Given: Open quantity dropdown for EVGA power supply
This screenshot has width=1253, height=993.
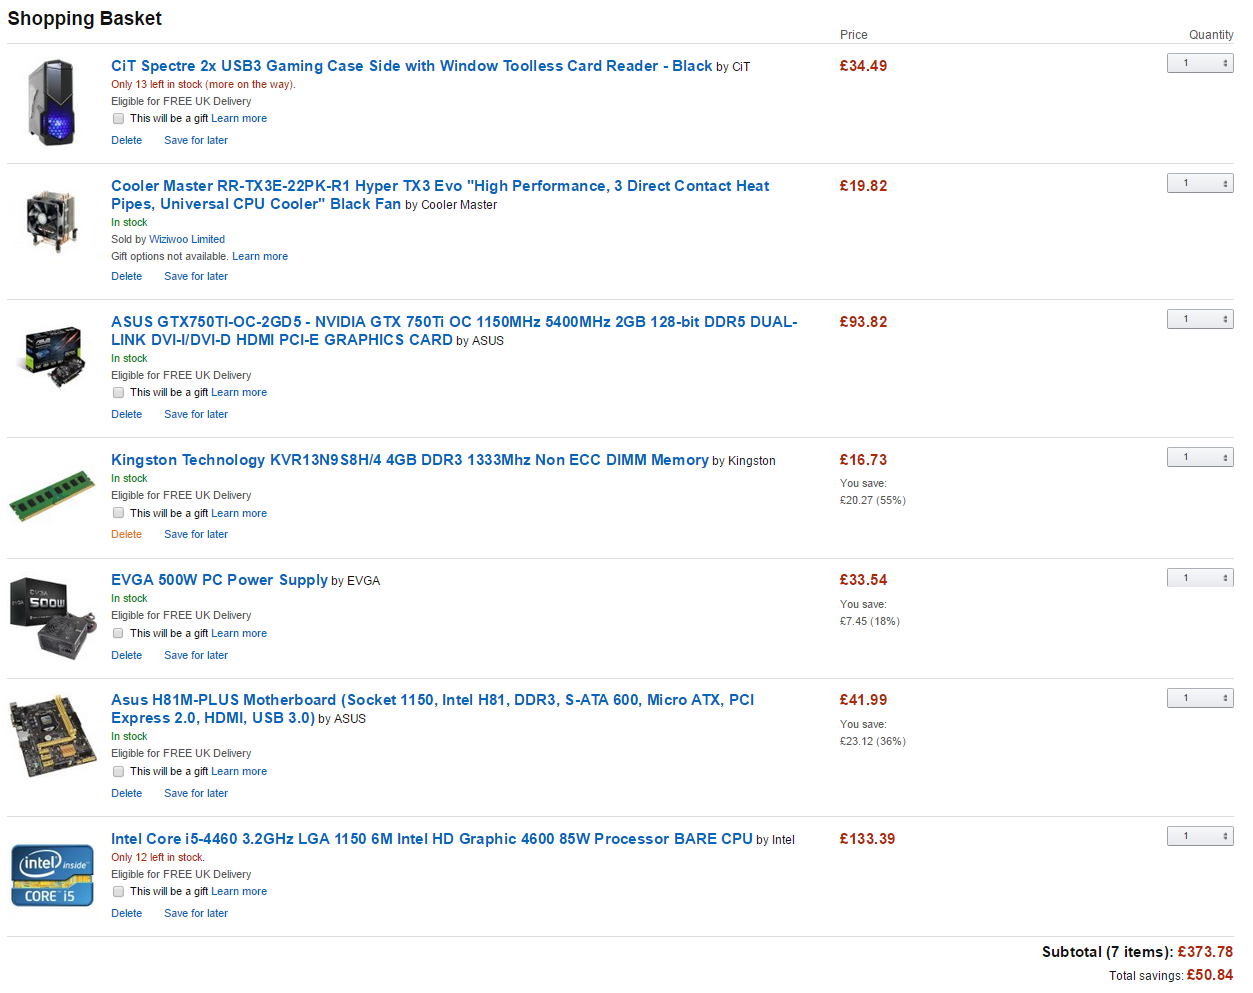Looking at the screenshot, I should pos(1199,578).
